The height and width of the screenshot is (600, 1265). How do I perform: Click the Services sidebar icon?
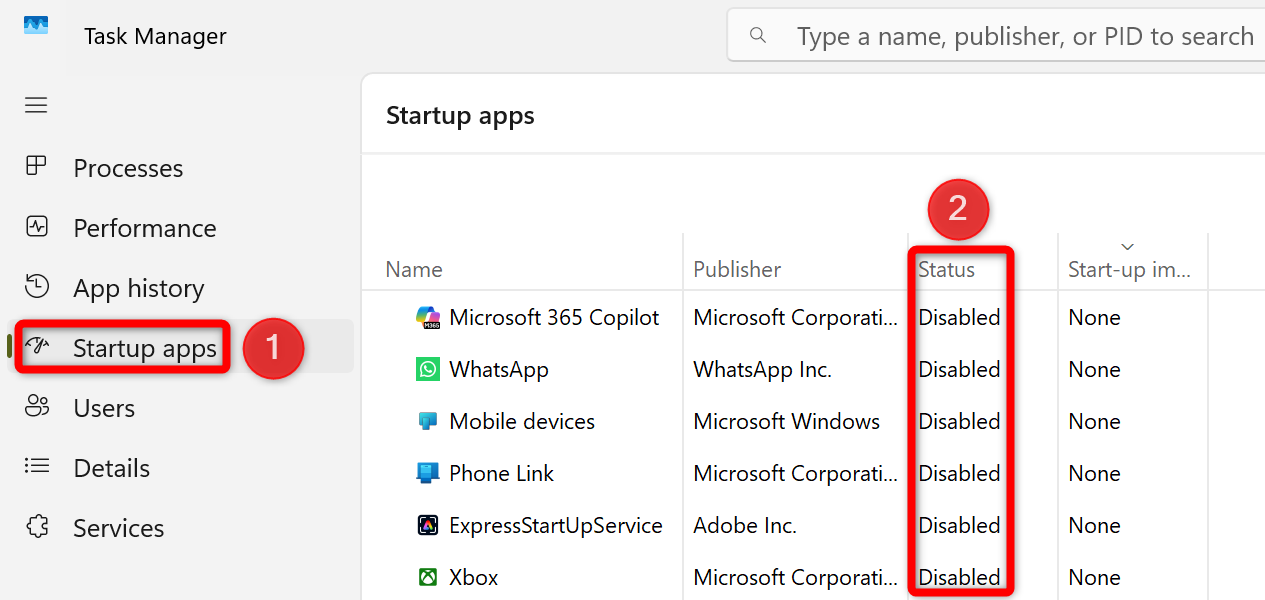36,527
